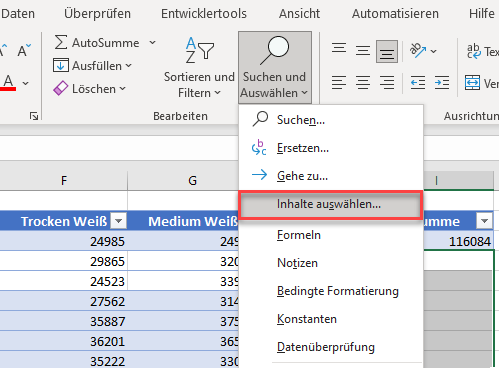Open the Ansicht ribbon tab
Image resolution: width=499 pixels, height=368 pixels.
[x=299, y=14]
